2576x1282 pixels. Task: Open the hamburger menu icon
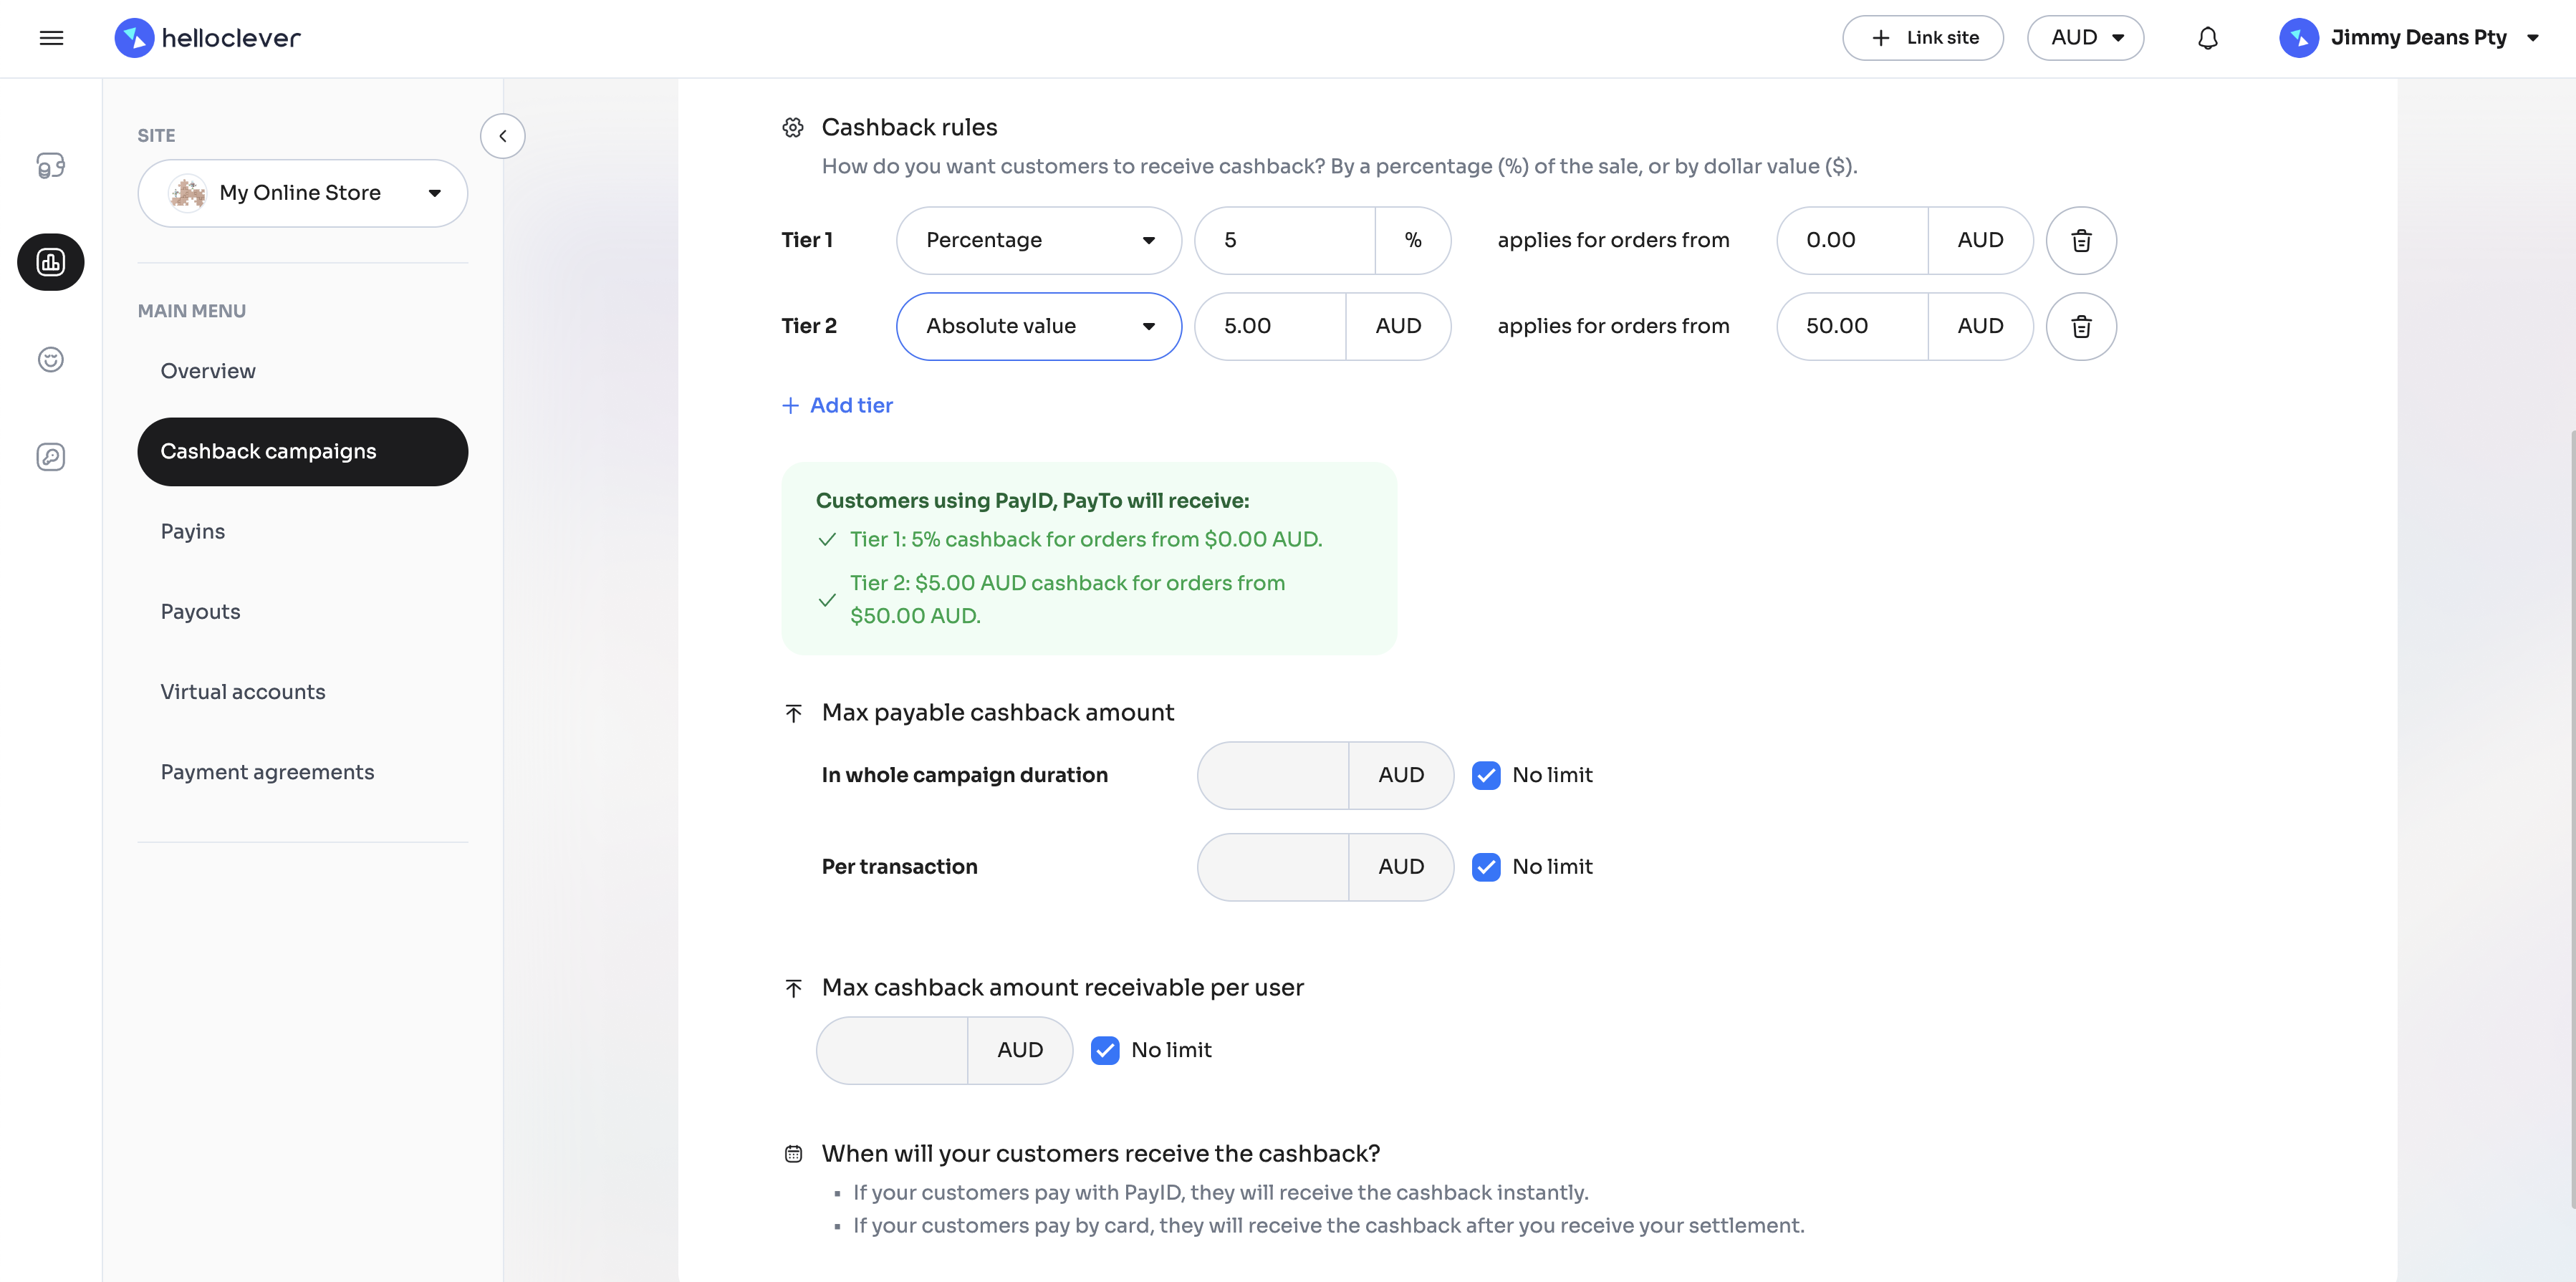point(51,38)
